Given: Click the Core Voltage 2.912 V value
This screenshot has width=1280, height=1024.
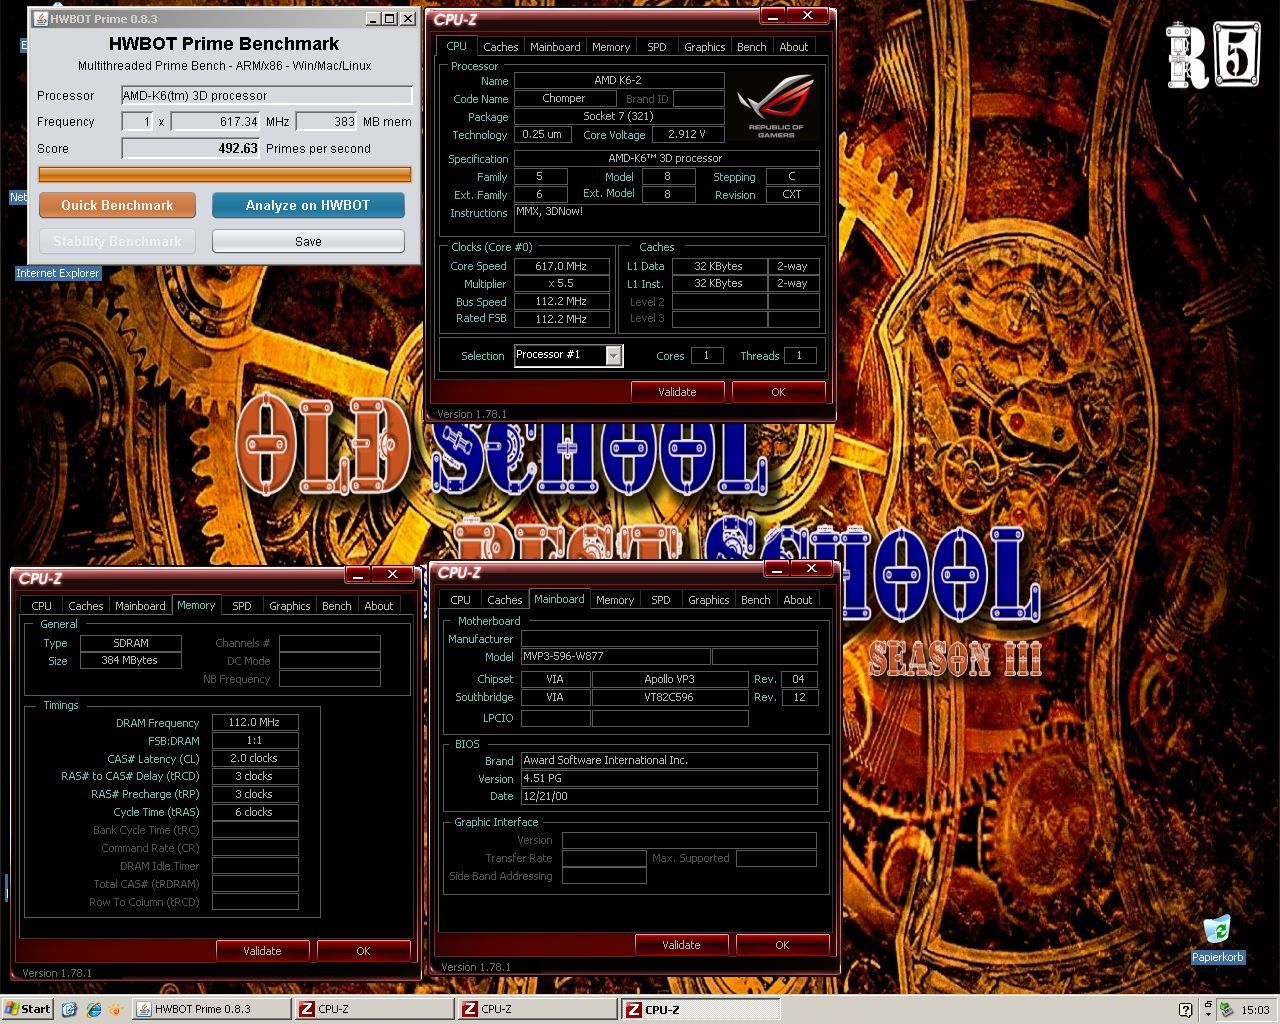Looking at the screenshot, I should (688, 134).
